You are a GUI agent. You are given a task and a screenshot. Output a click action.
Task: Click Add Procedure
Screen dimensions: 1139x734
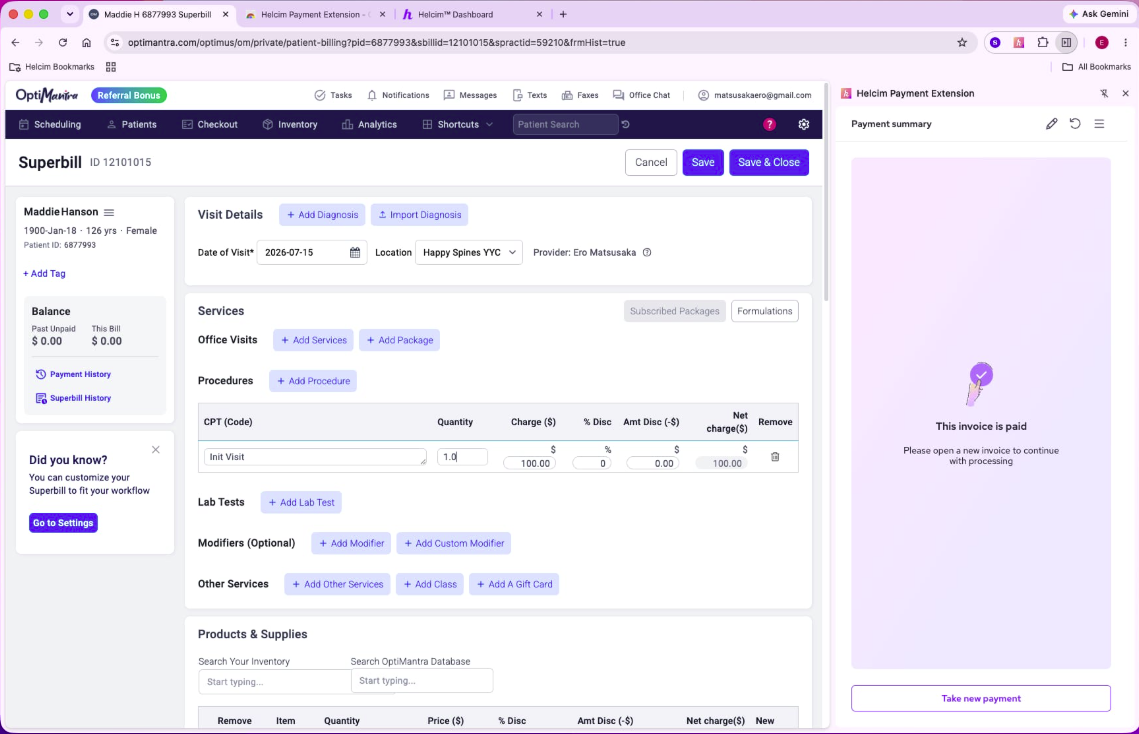click(313, 381)
